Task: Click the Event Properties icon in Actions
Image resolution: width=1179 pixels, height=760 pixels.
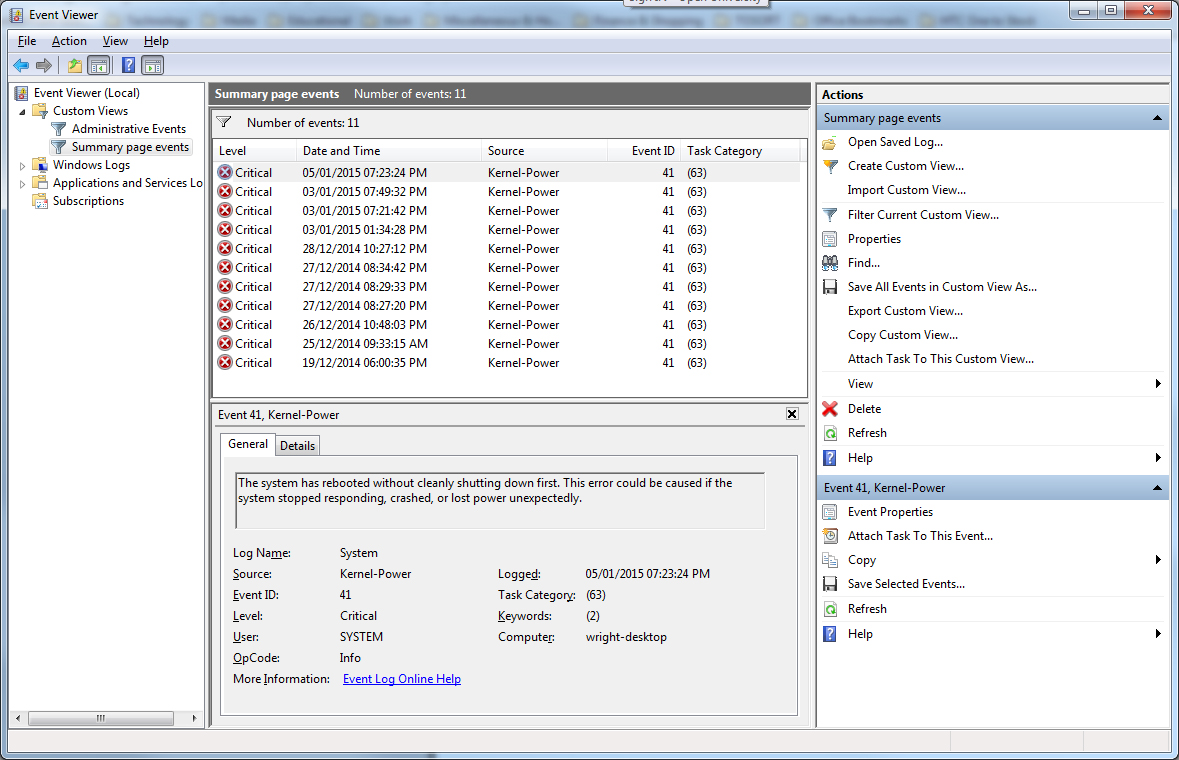Action: [829, 512]
